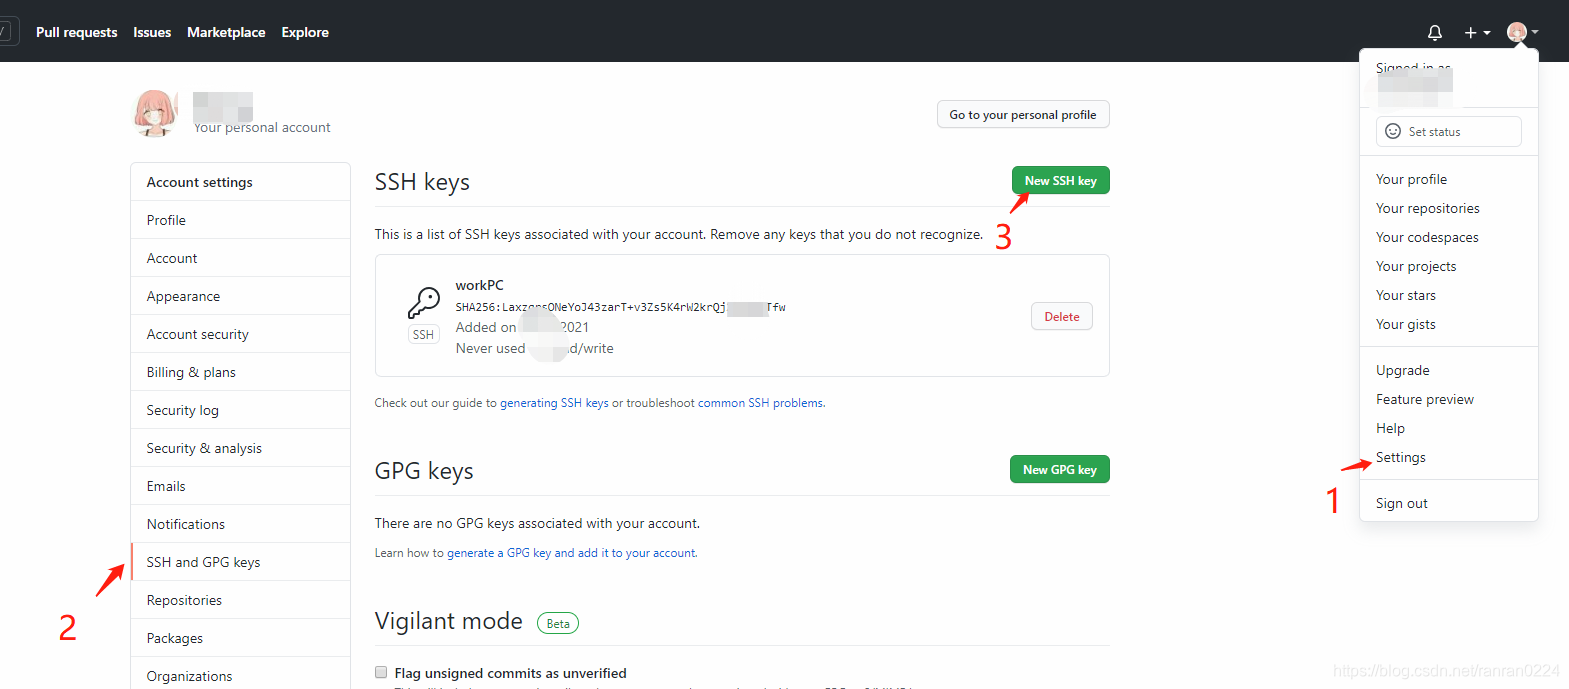Select Profile in the settings sidebar
The height and width of the screenshot is (689, 1569).
coord(240,220)
